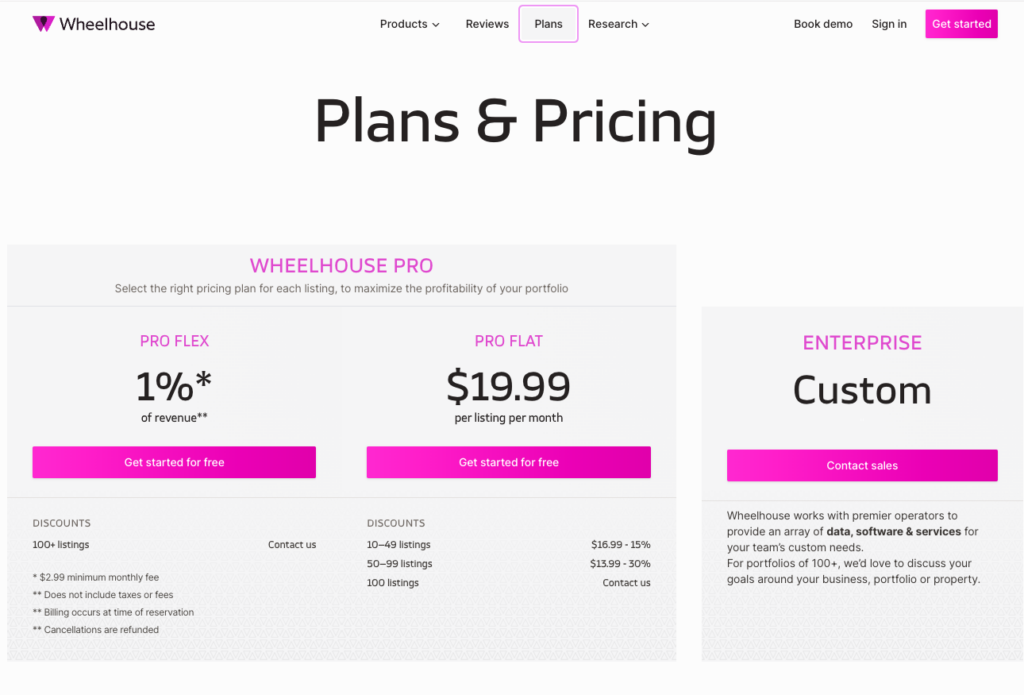Click Contact us for 100 listings Pro Flat

pyautogui.click(x=626, y=583)
